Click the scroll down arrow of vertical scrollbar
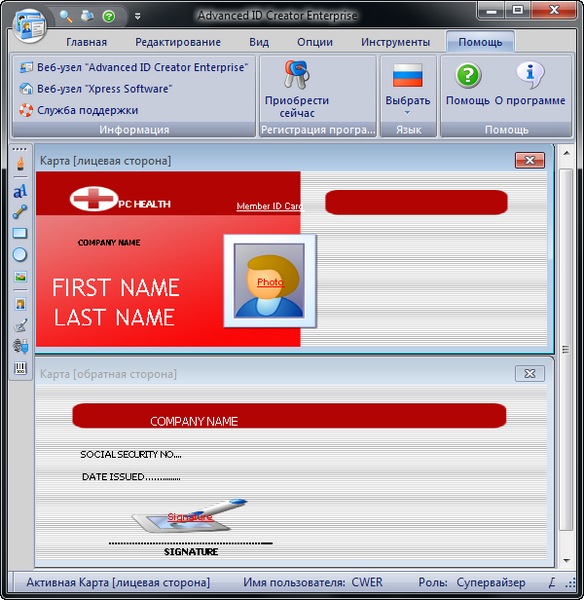The width and height of the screenshot is (584, 600). [567, 561]
